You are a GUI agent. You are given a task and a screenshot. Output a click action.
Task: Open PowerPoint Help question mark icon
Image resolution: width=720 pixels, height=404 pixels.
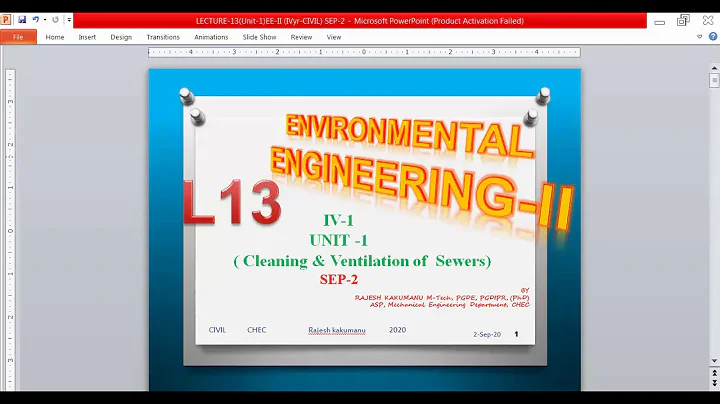[713, 36]
